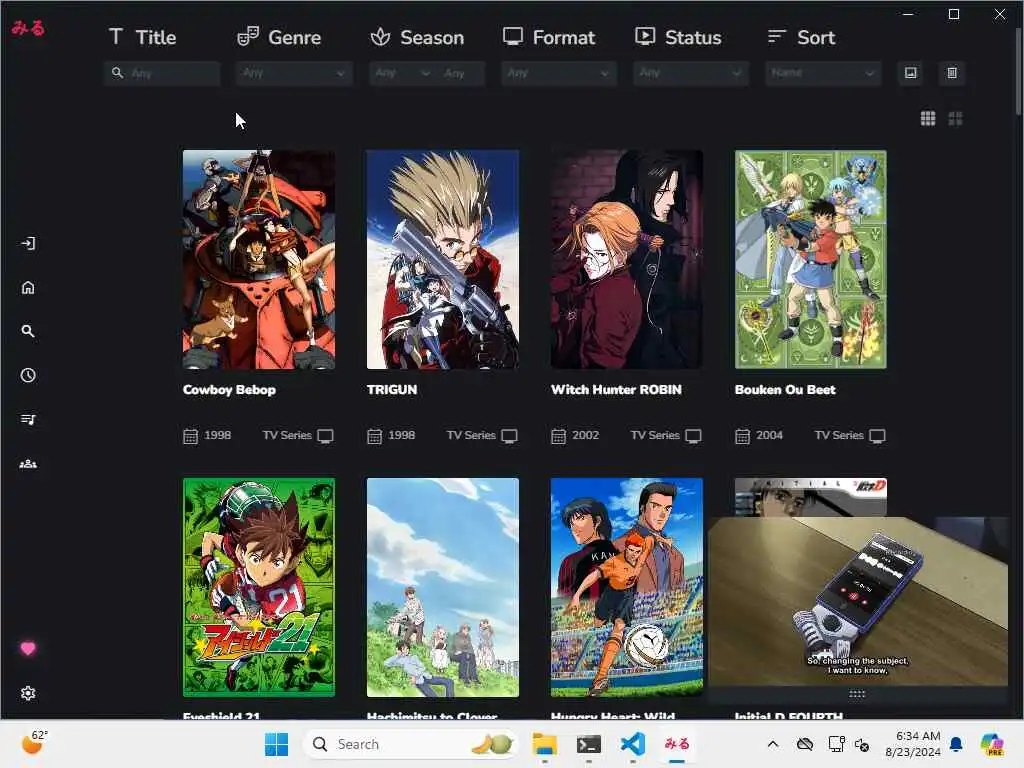
Task: Switch to compact grid view icon
Action: (928, 118)
